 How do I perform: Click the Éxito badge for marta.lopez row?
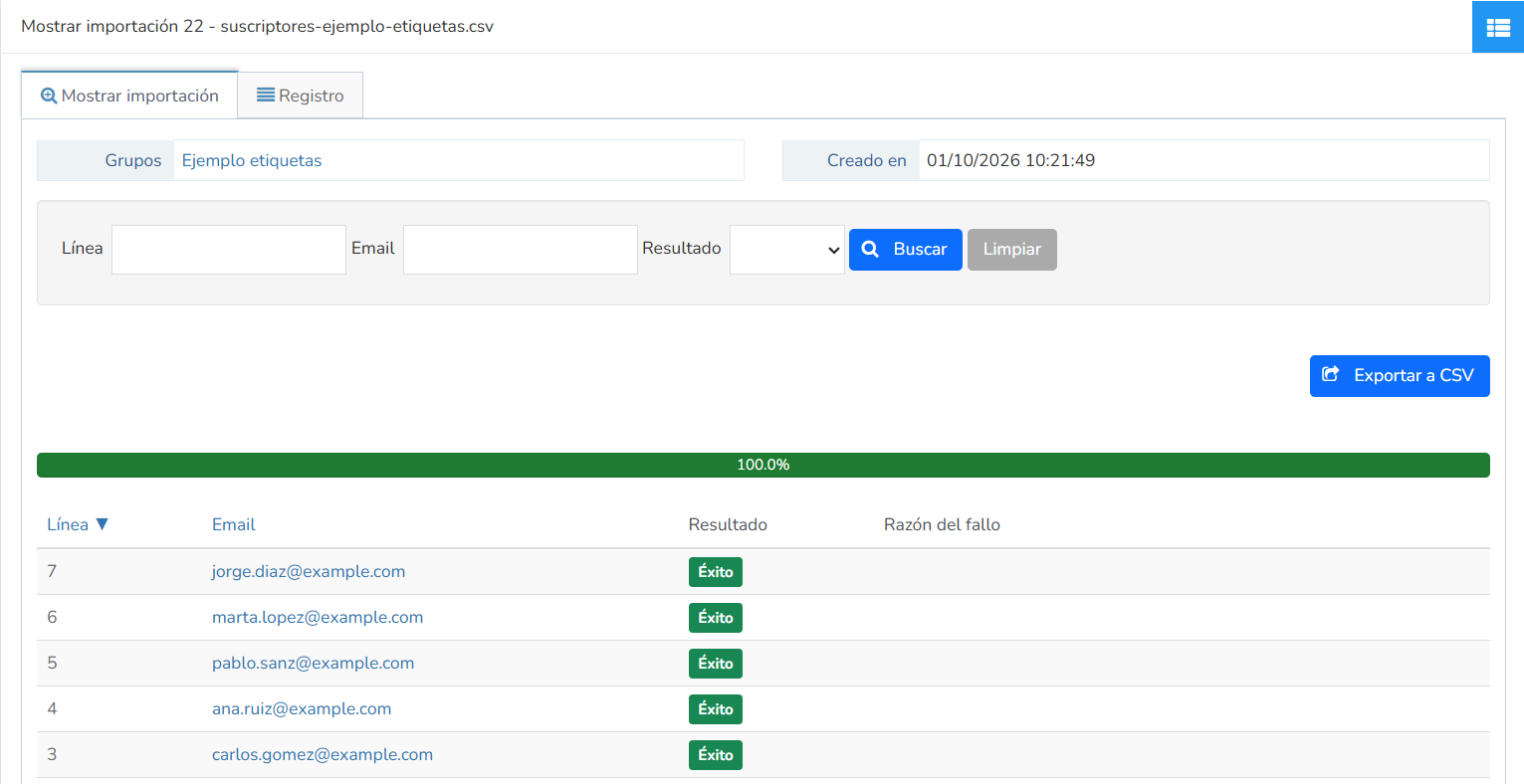(716, 618)
